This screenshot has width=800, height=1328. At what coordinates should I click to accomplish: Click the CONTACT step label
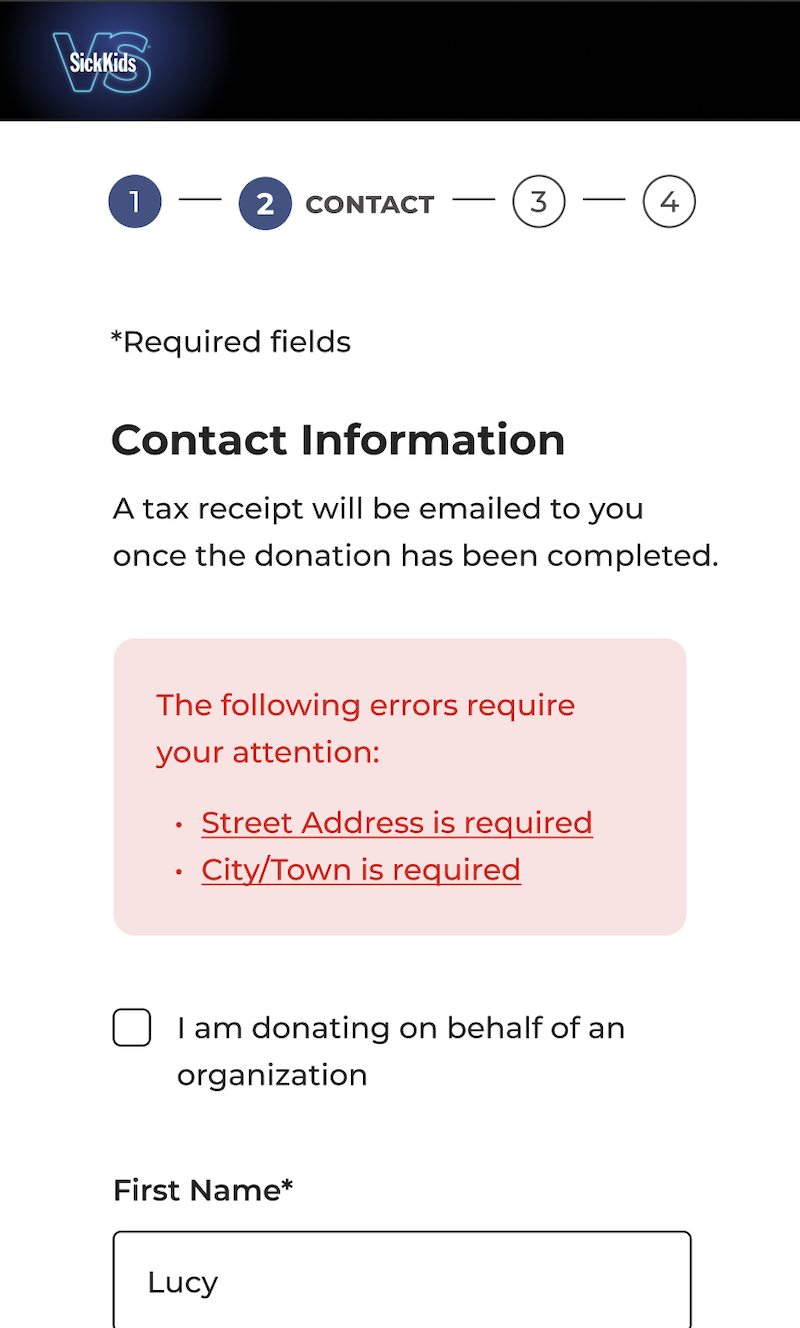370,204
